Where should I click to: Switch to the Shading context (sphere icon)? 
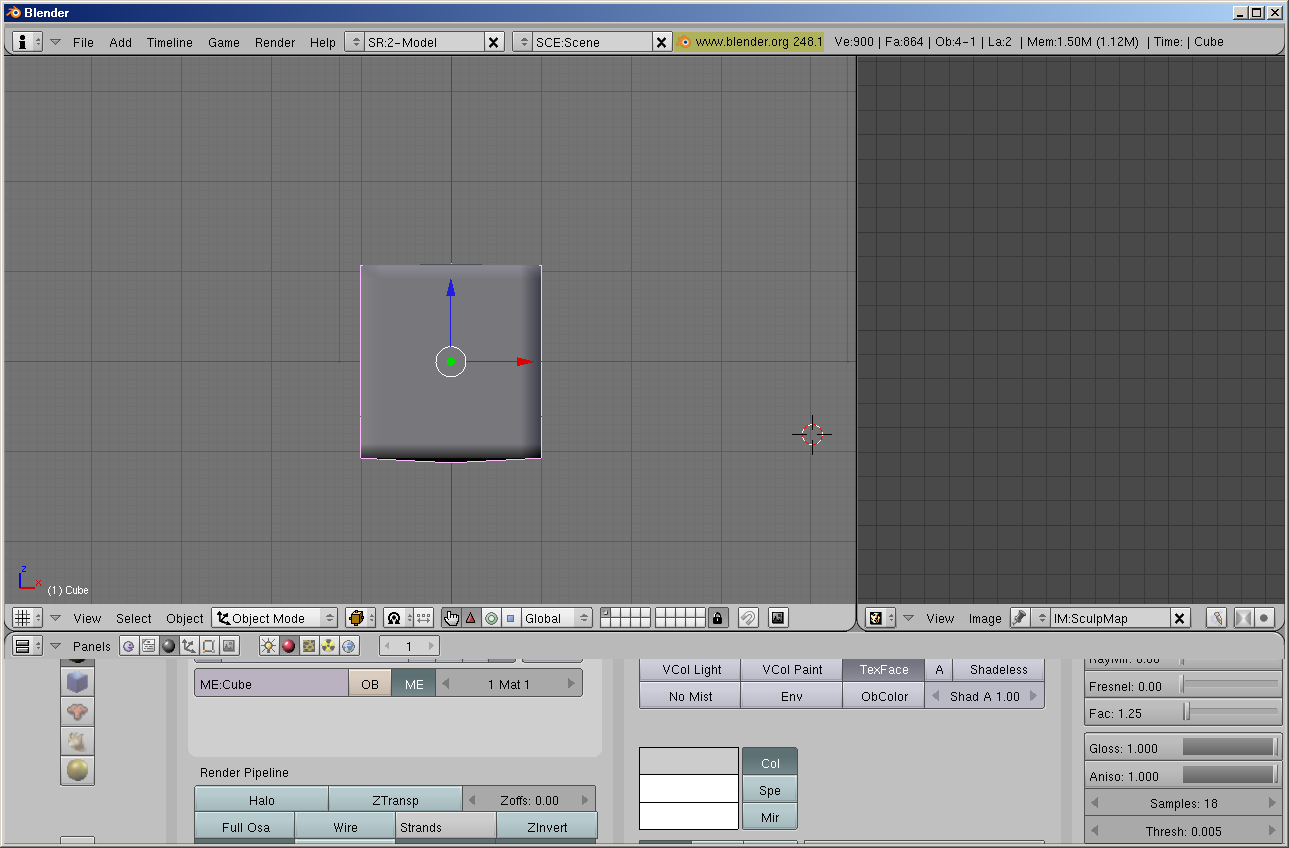pyautogui.click(x=168, y=646)
